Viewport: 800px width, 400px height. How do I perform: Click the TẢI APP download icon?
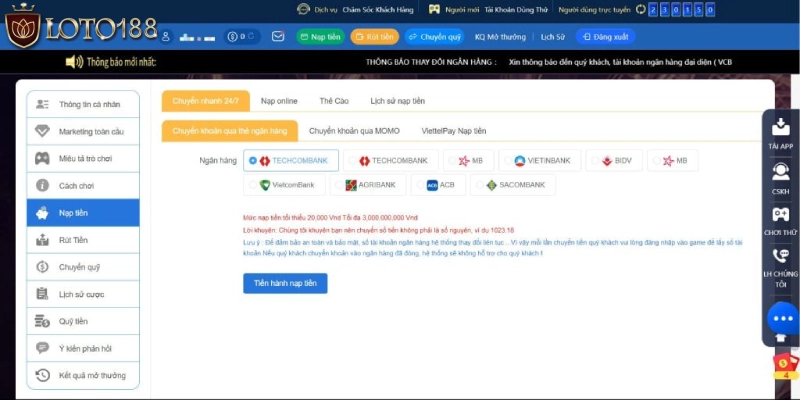780,127
